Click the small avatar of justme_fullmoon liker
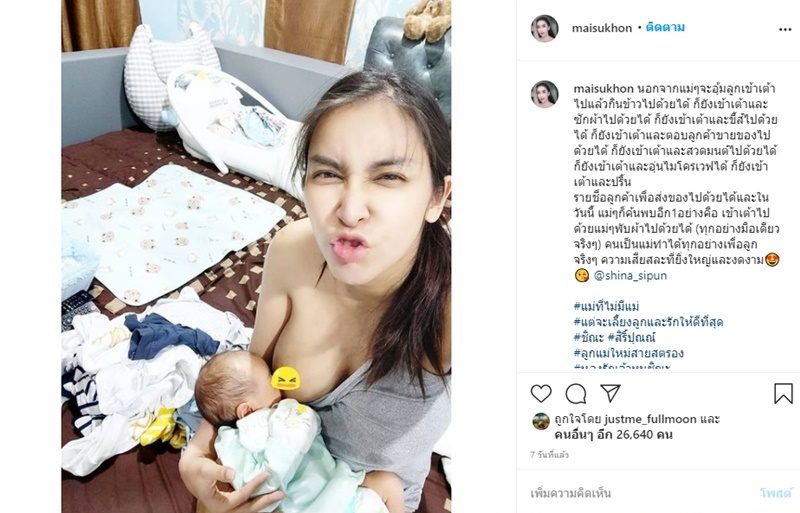The height and width of the screenshot is (513, 800). pos(541,421)
